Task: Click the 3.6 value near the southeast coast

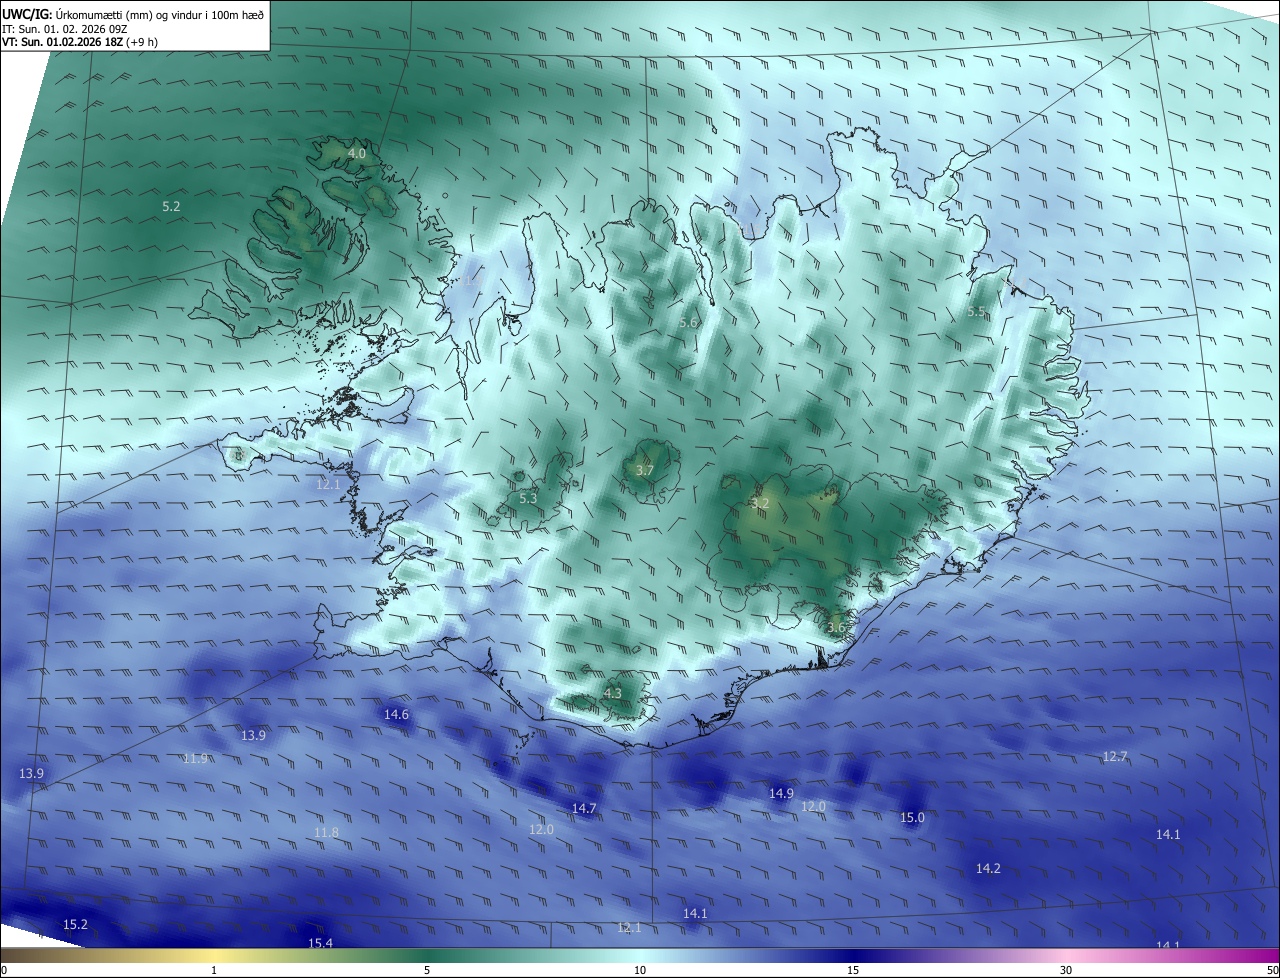Action: point(836,627)
